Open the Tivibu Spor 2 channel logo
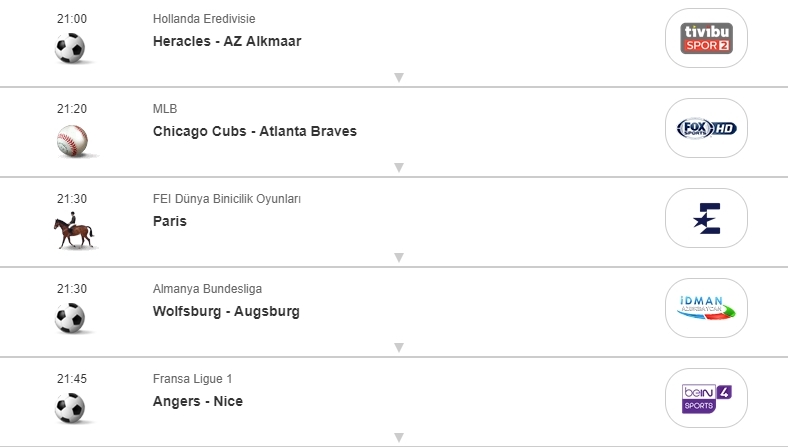 [707, 38]
